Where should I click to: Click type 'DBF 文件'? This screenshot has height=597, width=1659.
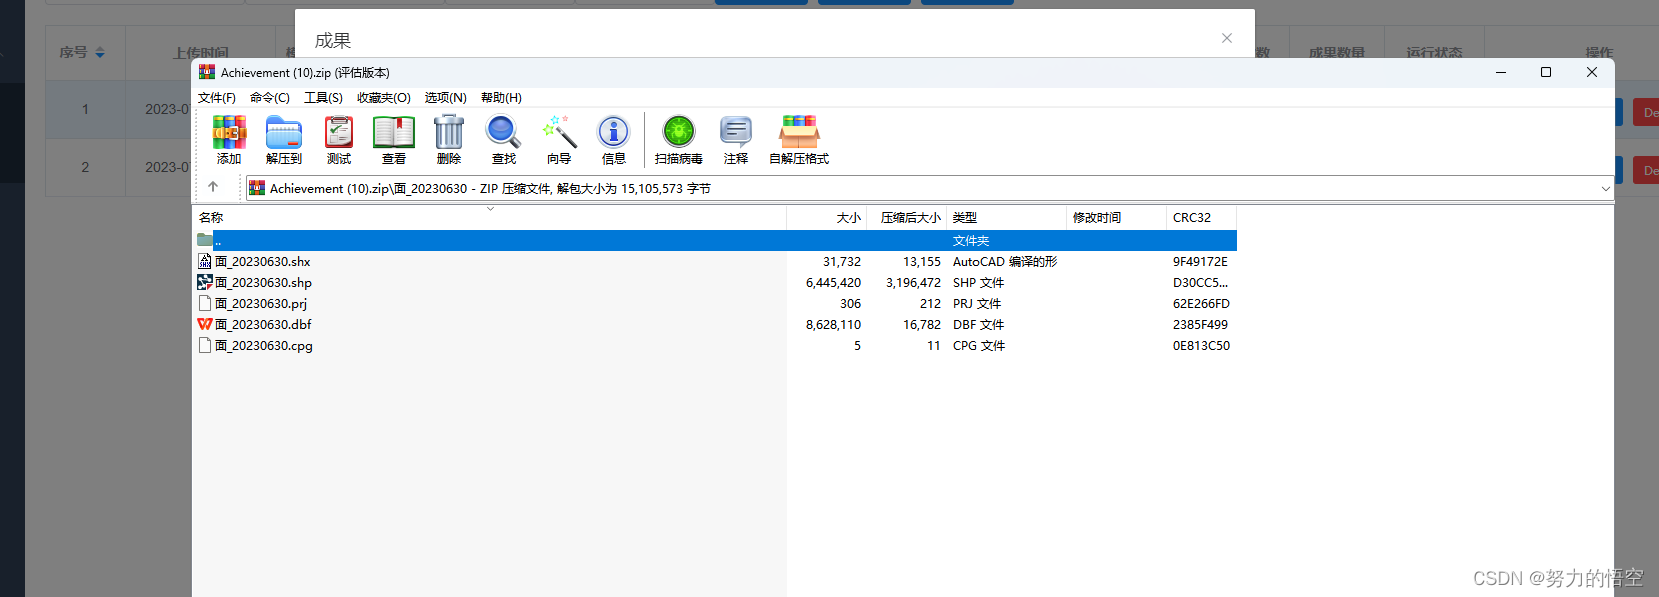click(978, 325)
